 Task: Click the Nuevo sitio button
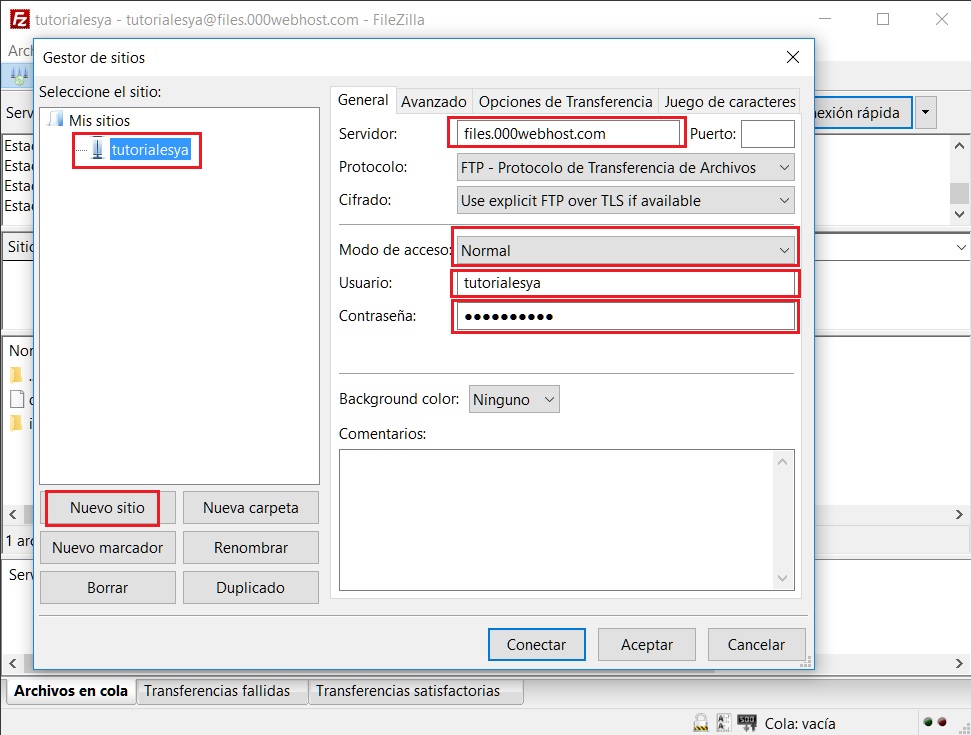tap(107, 508)
